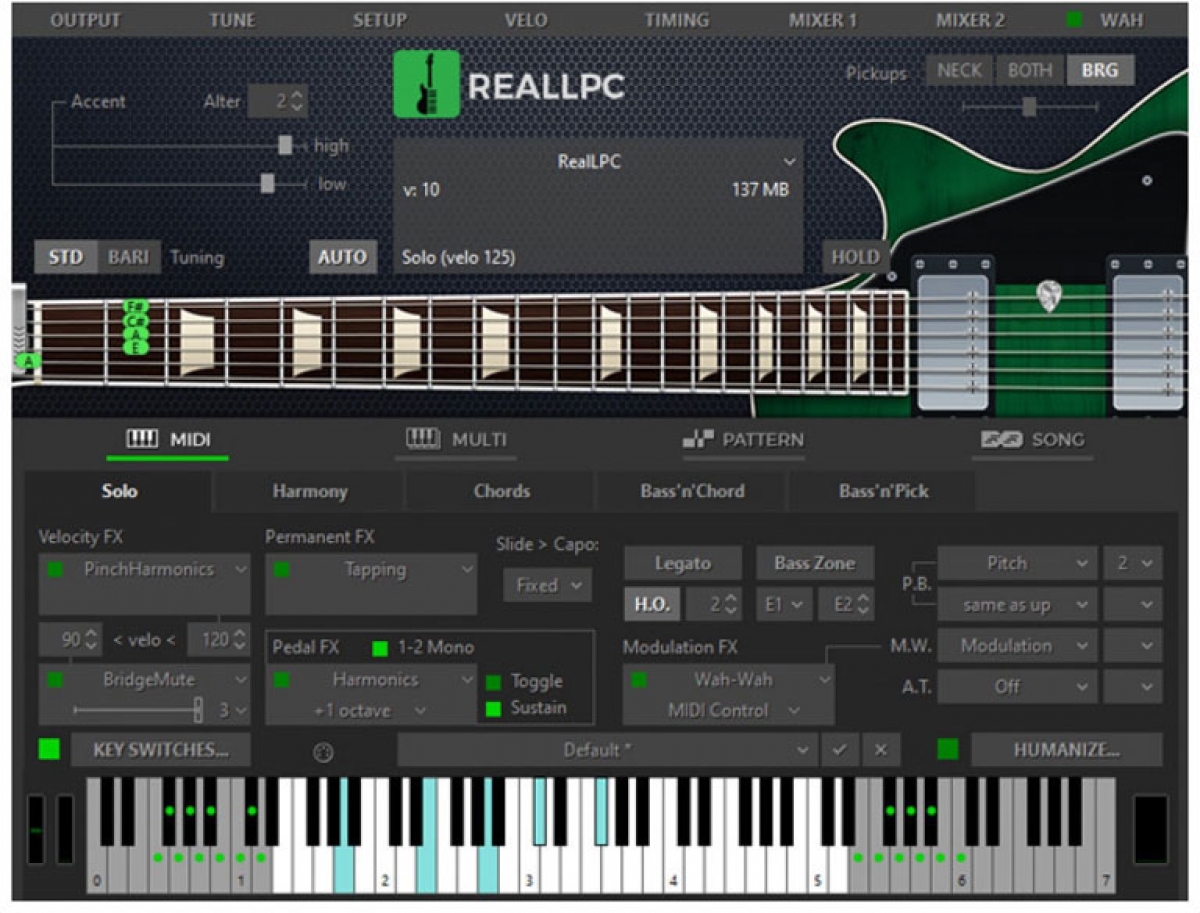The height and width of the screenshot is (913, 1200).
Task: Click the round icon left of Default preset
Action: pyautogui.click(x=323, y=751)
